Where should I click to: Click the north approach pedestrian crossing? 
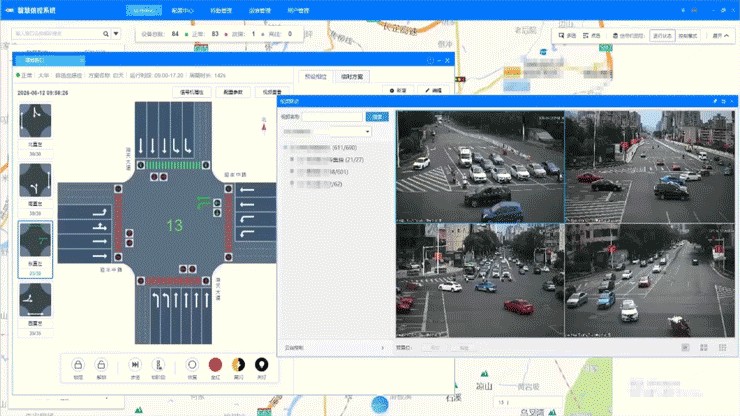point(173,165)
